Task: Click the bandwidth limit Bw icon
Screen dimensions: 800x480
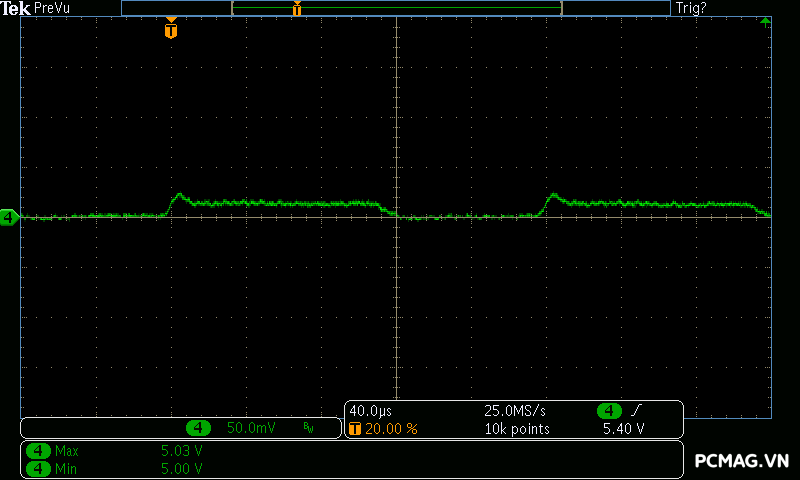Action: (308, 428)
